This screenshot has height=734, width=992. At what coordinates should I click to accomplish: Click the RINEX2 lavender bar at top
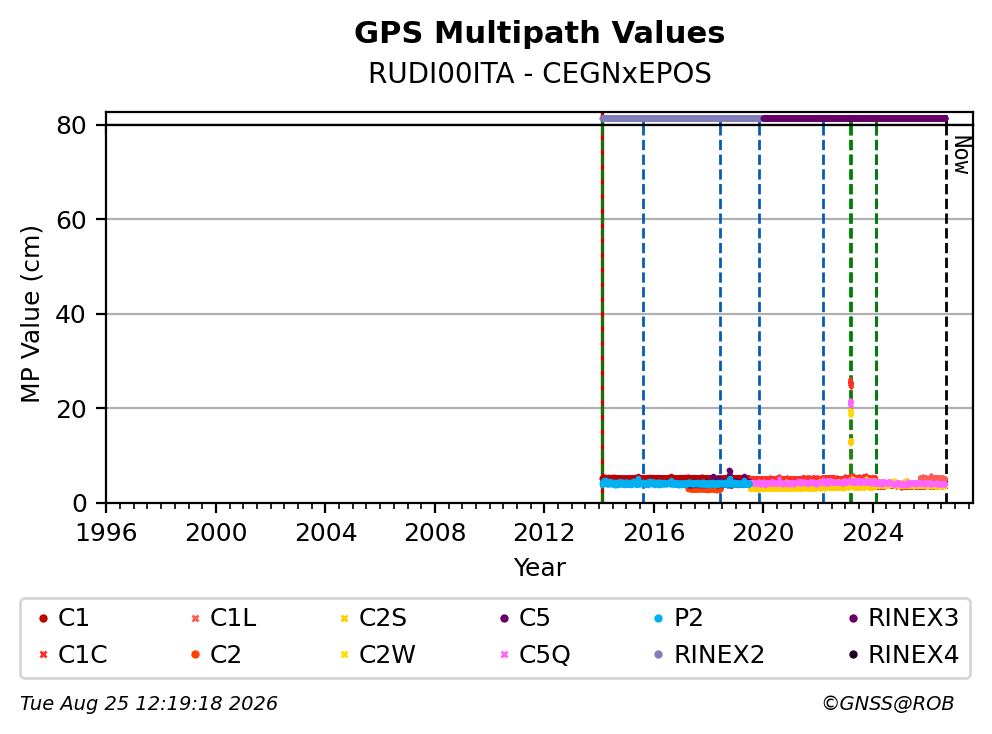point(681,118)
